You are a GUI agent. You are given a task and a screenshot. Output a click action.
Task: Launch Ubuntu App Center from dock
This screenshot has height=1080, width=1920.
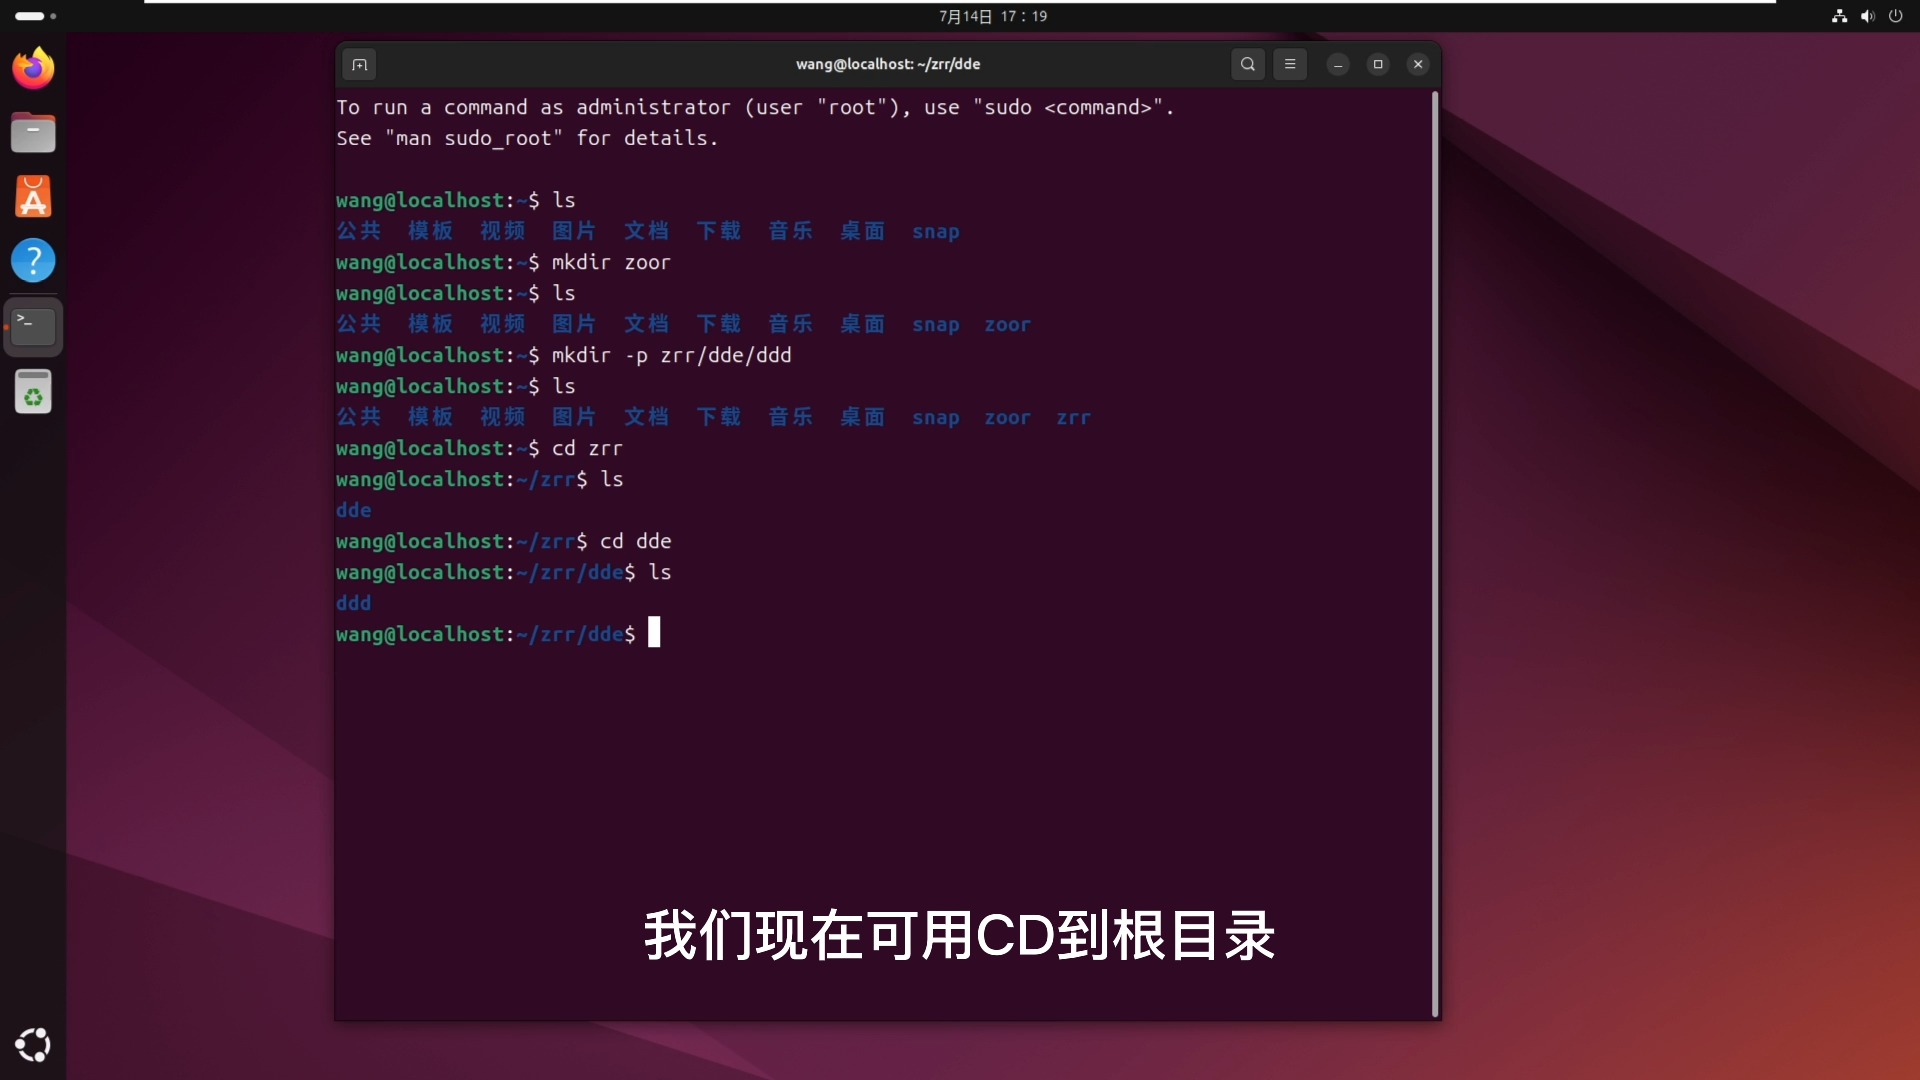click(33, 196)
